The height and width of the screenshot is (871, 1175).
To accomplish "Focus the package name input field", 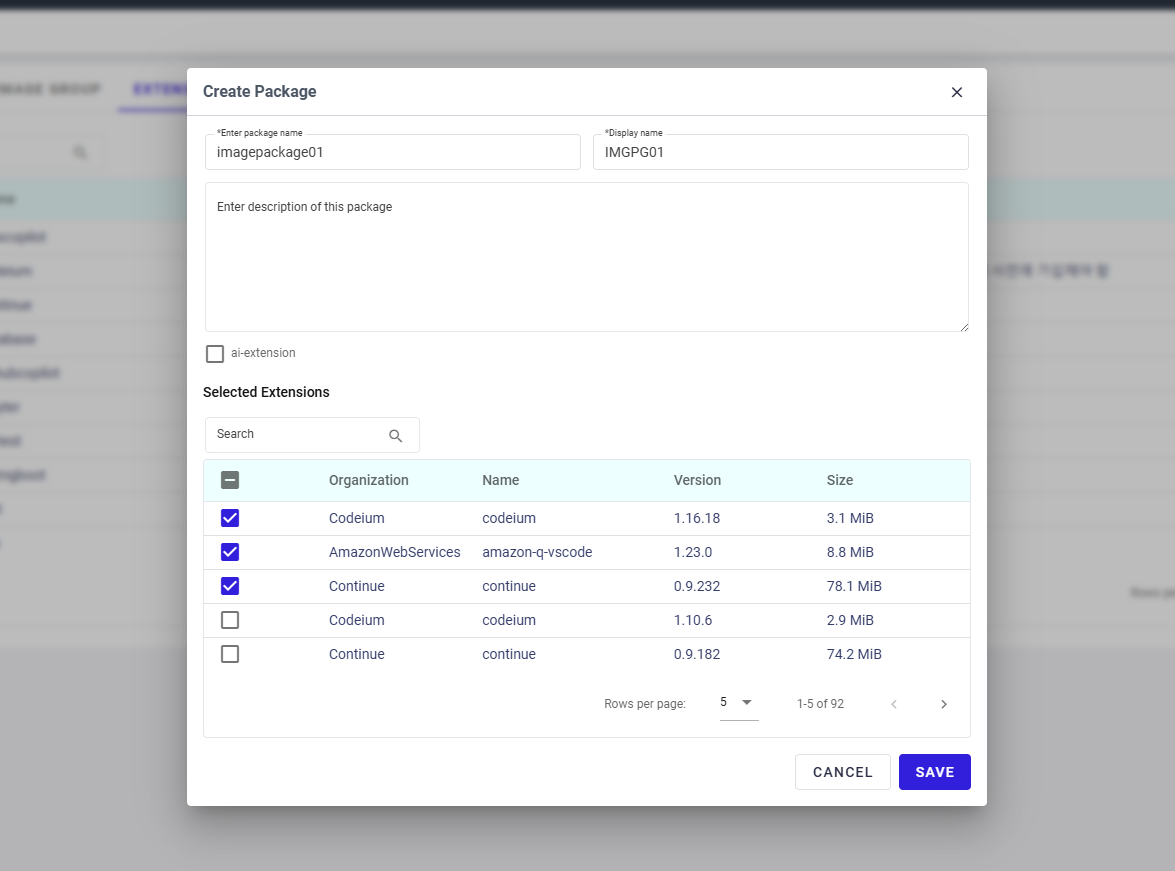I will point(393,152).
